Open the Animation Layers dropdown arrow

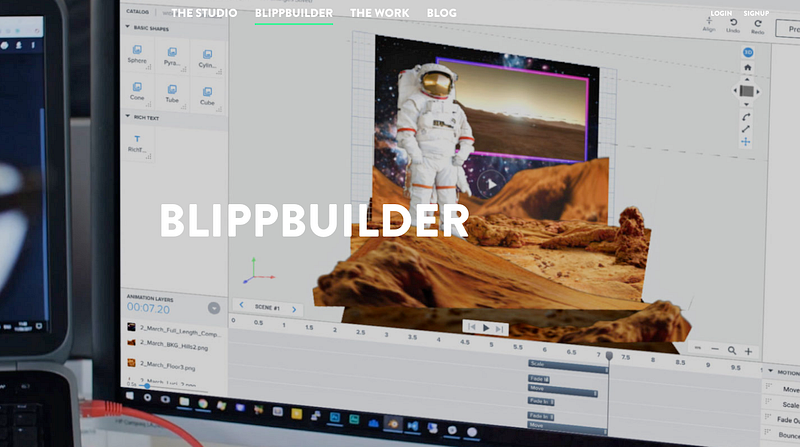(214, 308)
